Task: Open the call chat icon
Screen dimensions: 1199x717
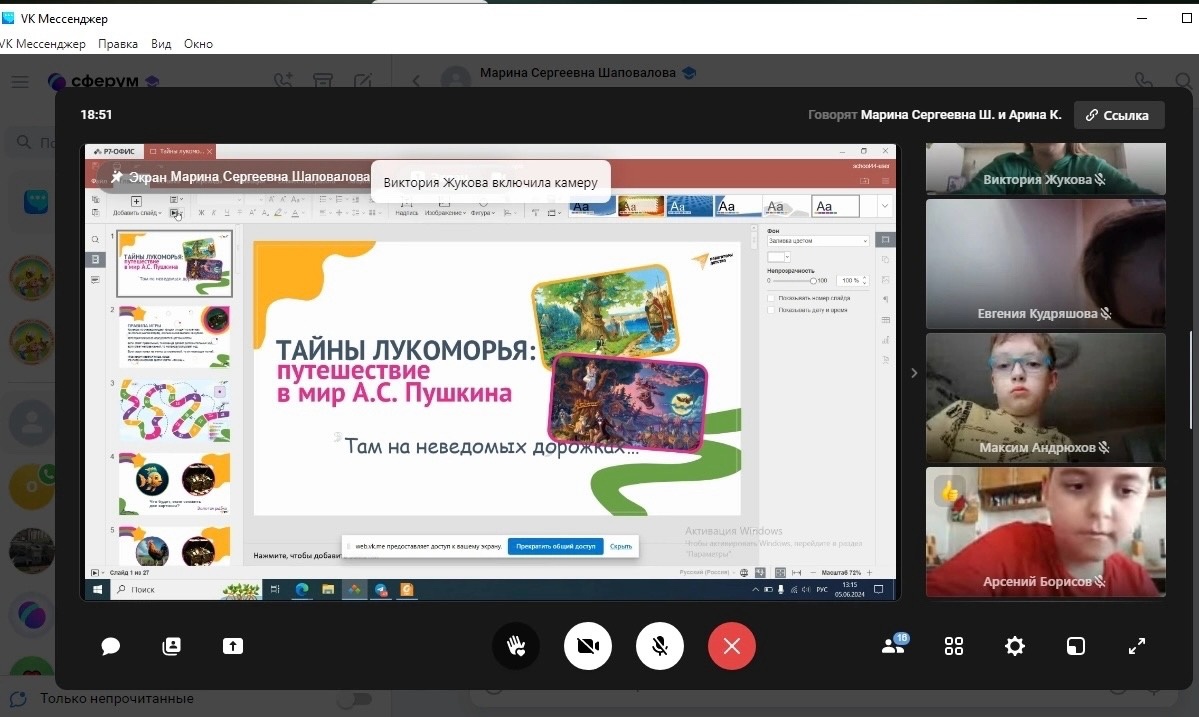Action: pos(111,647)
